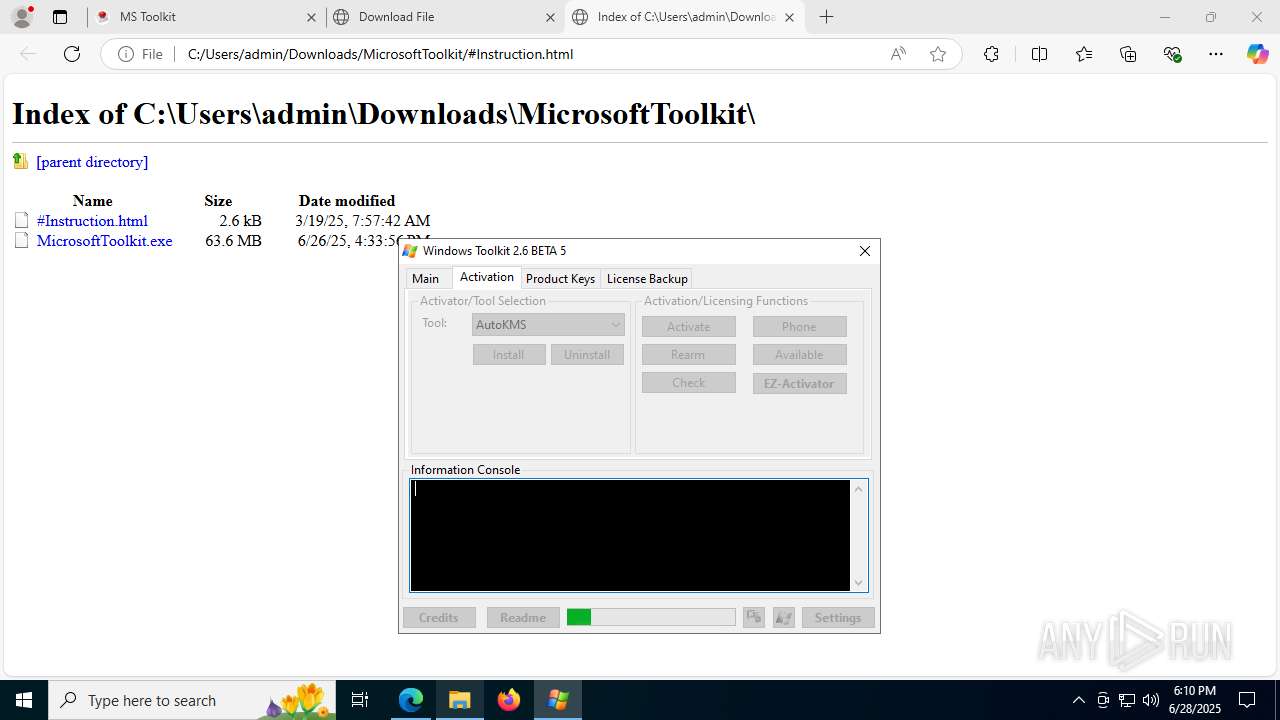Click the Settings button in Toolkit
This screenshot has height=720, width=1280.
[838, 618]
